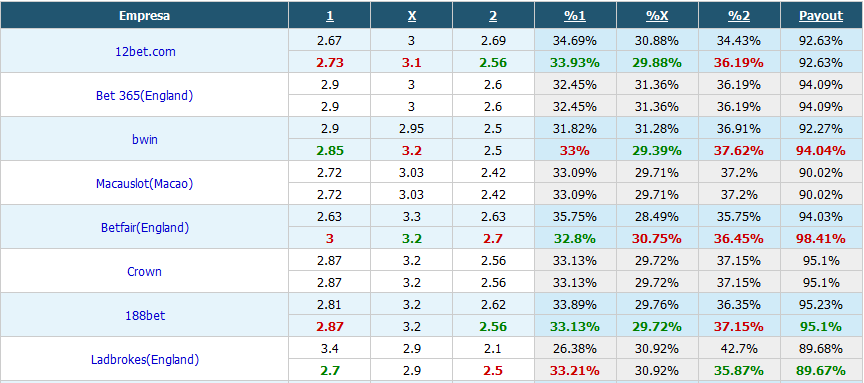
Task: Sort by column header 1
Action: click(x=330, y=16)
